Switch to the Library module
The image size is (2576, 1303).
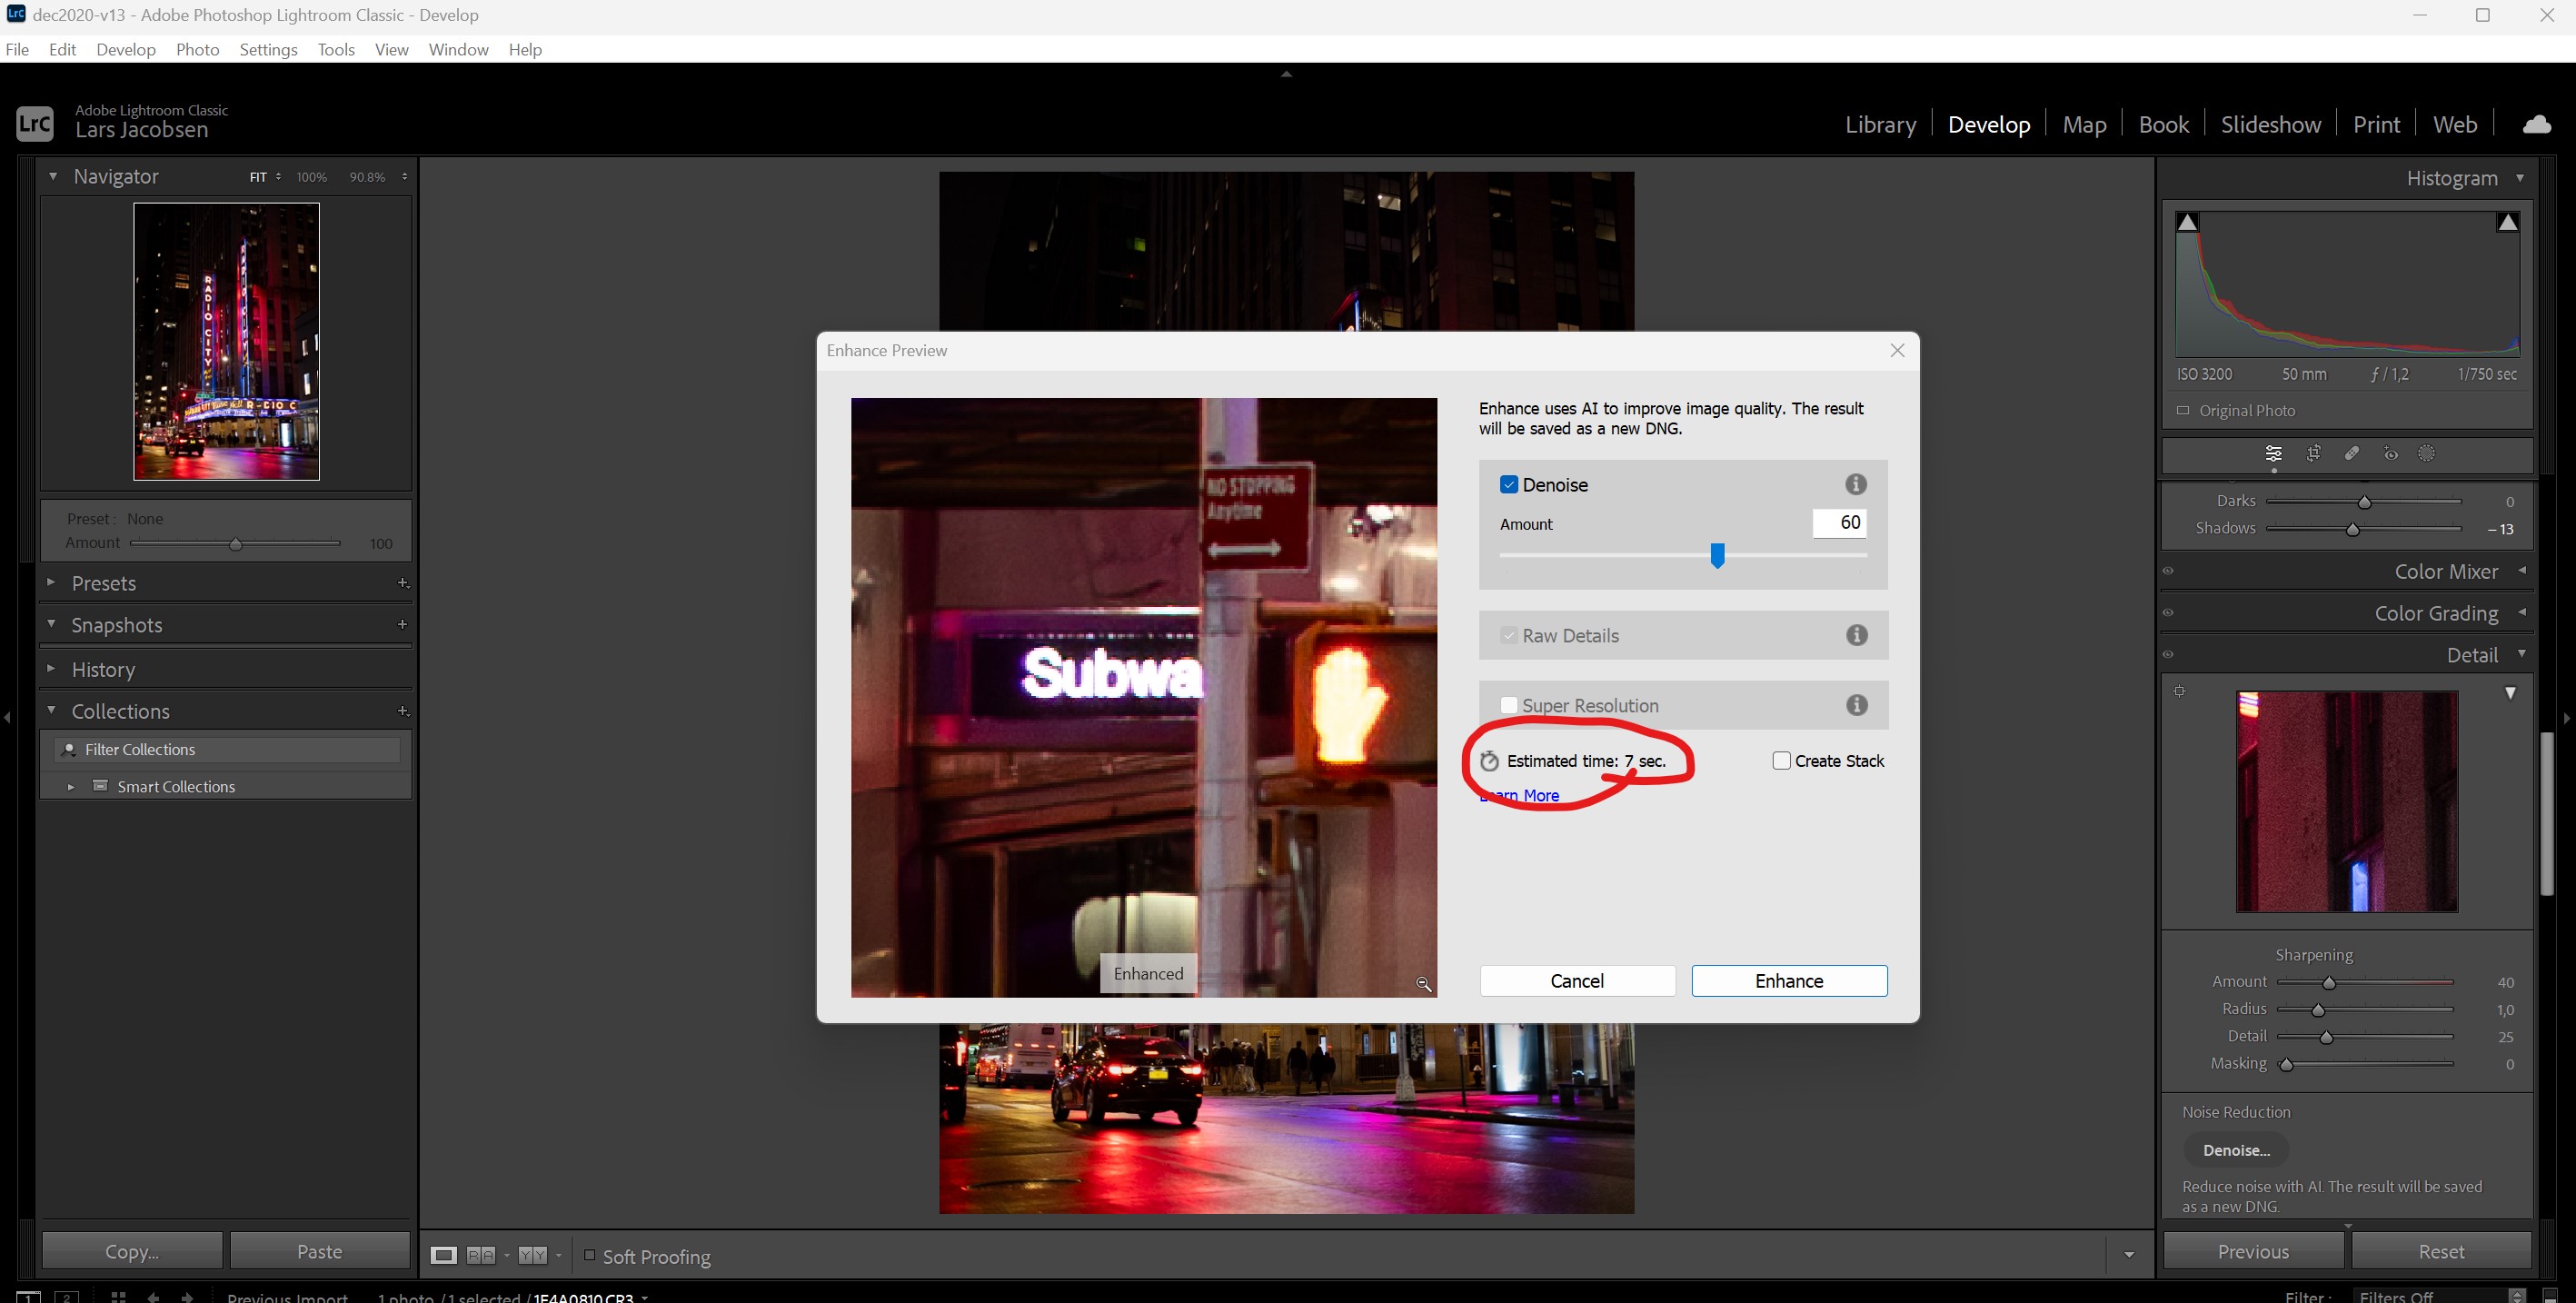[x=1880, y=124]
